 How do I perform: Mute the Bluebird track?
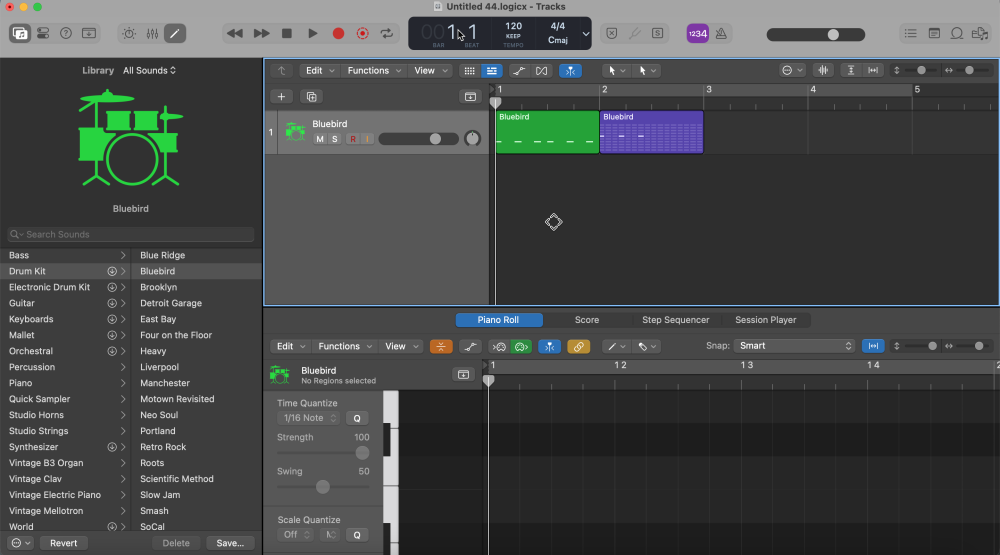point(320,139)
